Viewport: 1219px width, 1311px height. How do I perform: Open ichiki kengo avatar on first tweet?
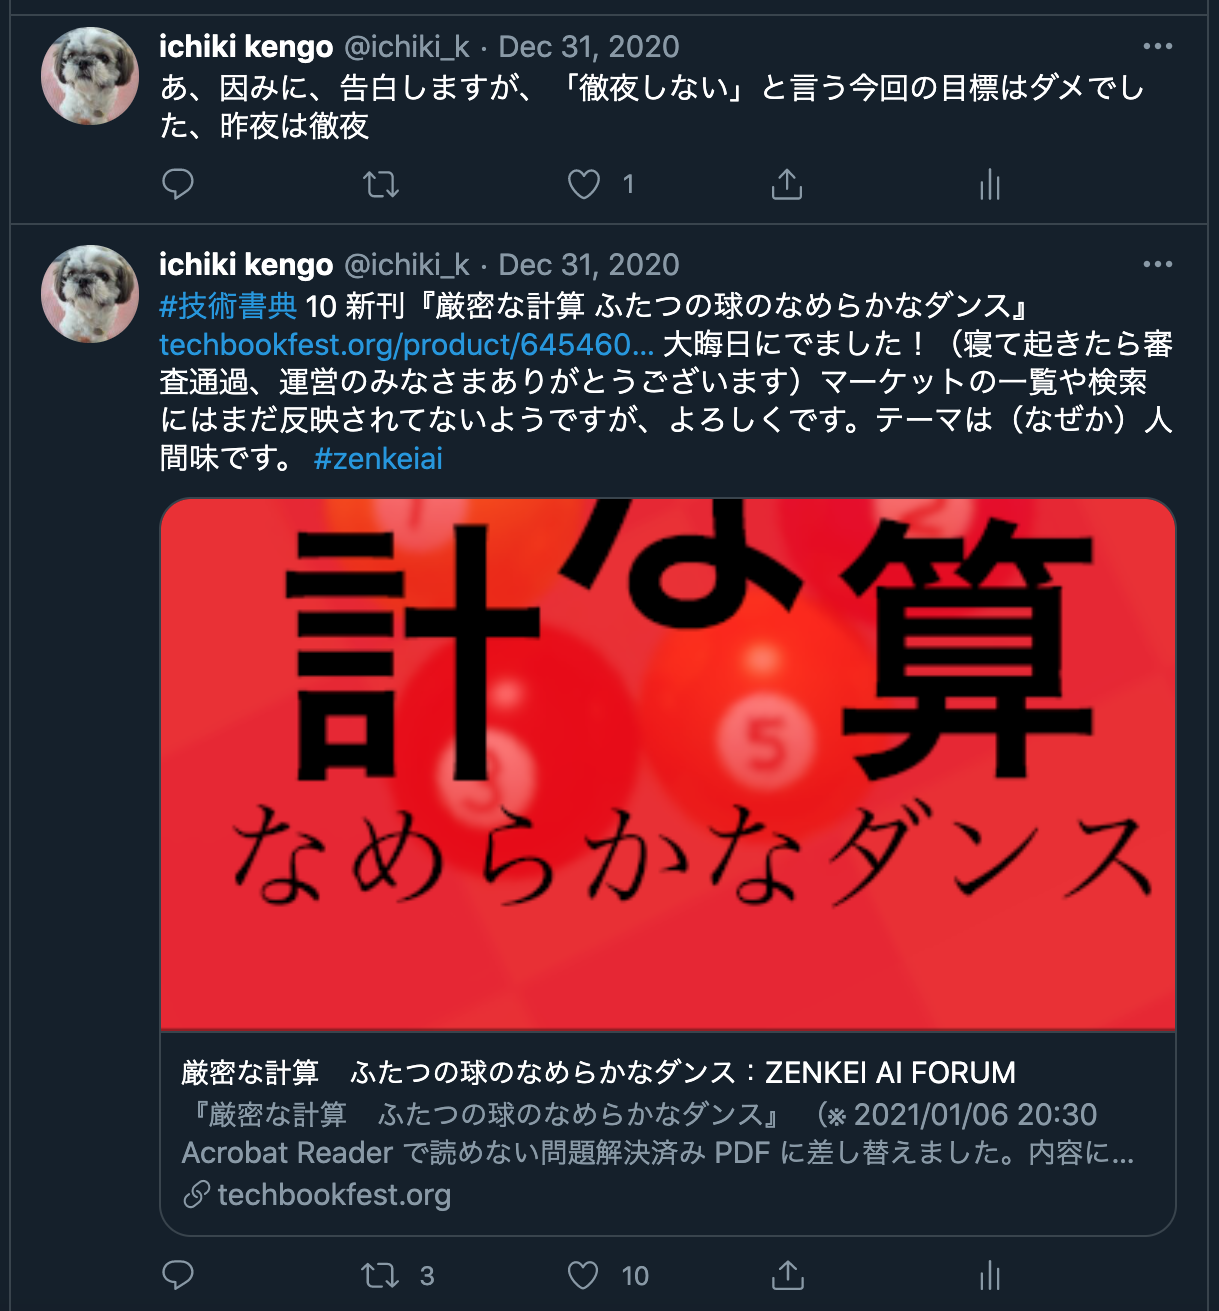pyautogui.click(x=90, y=76)
